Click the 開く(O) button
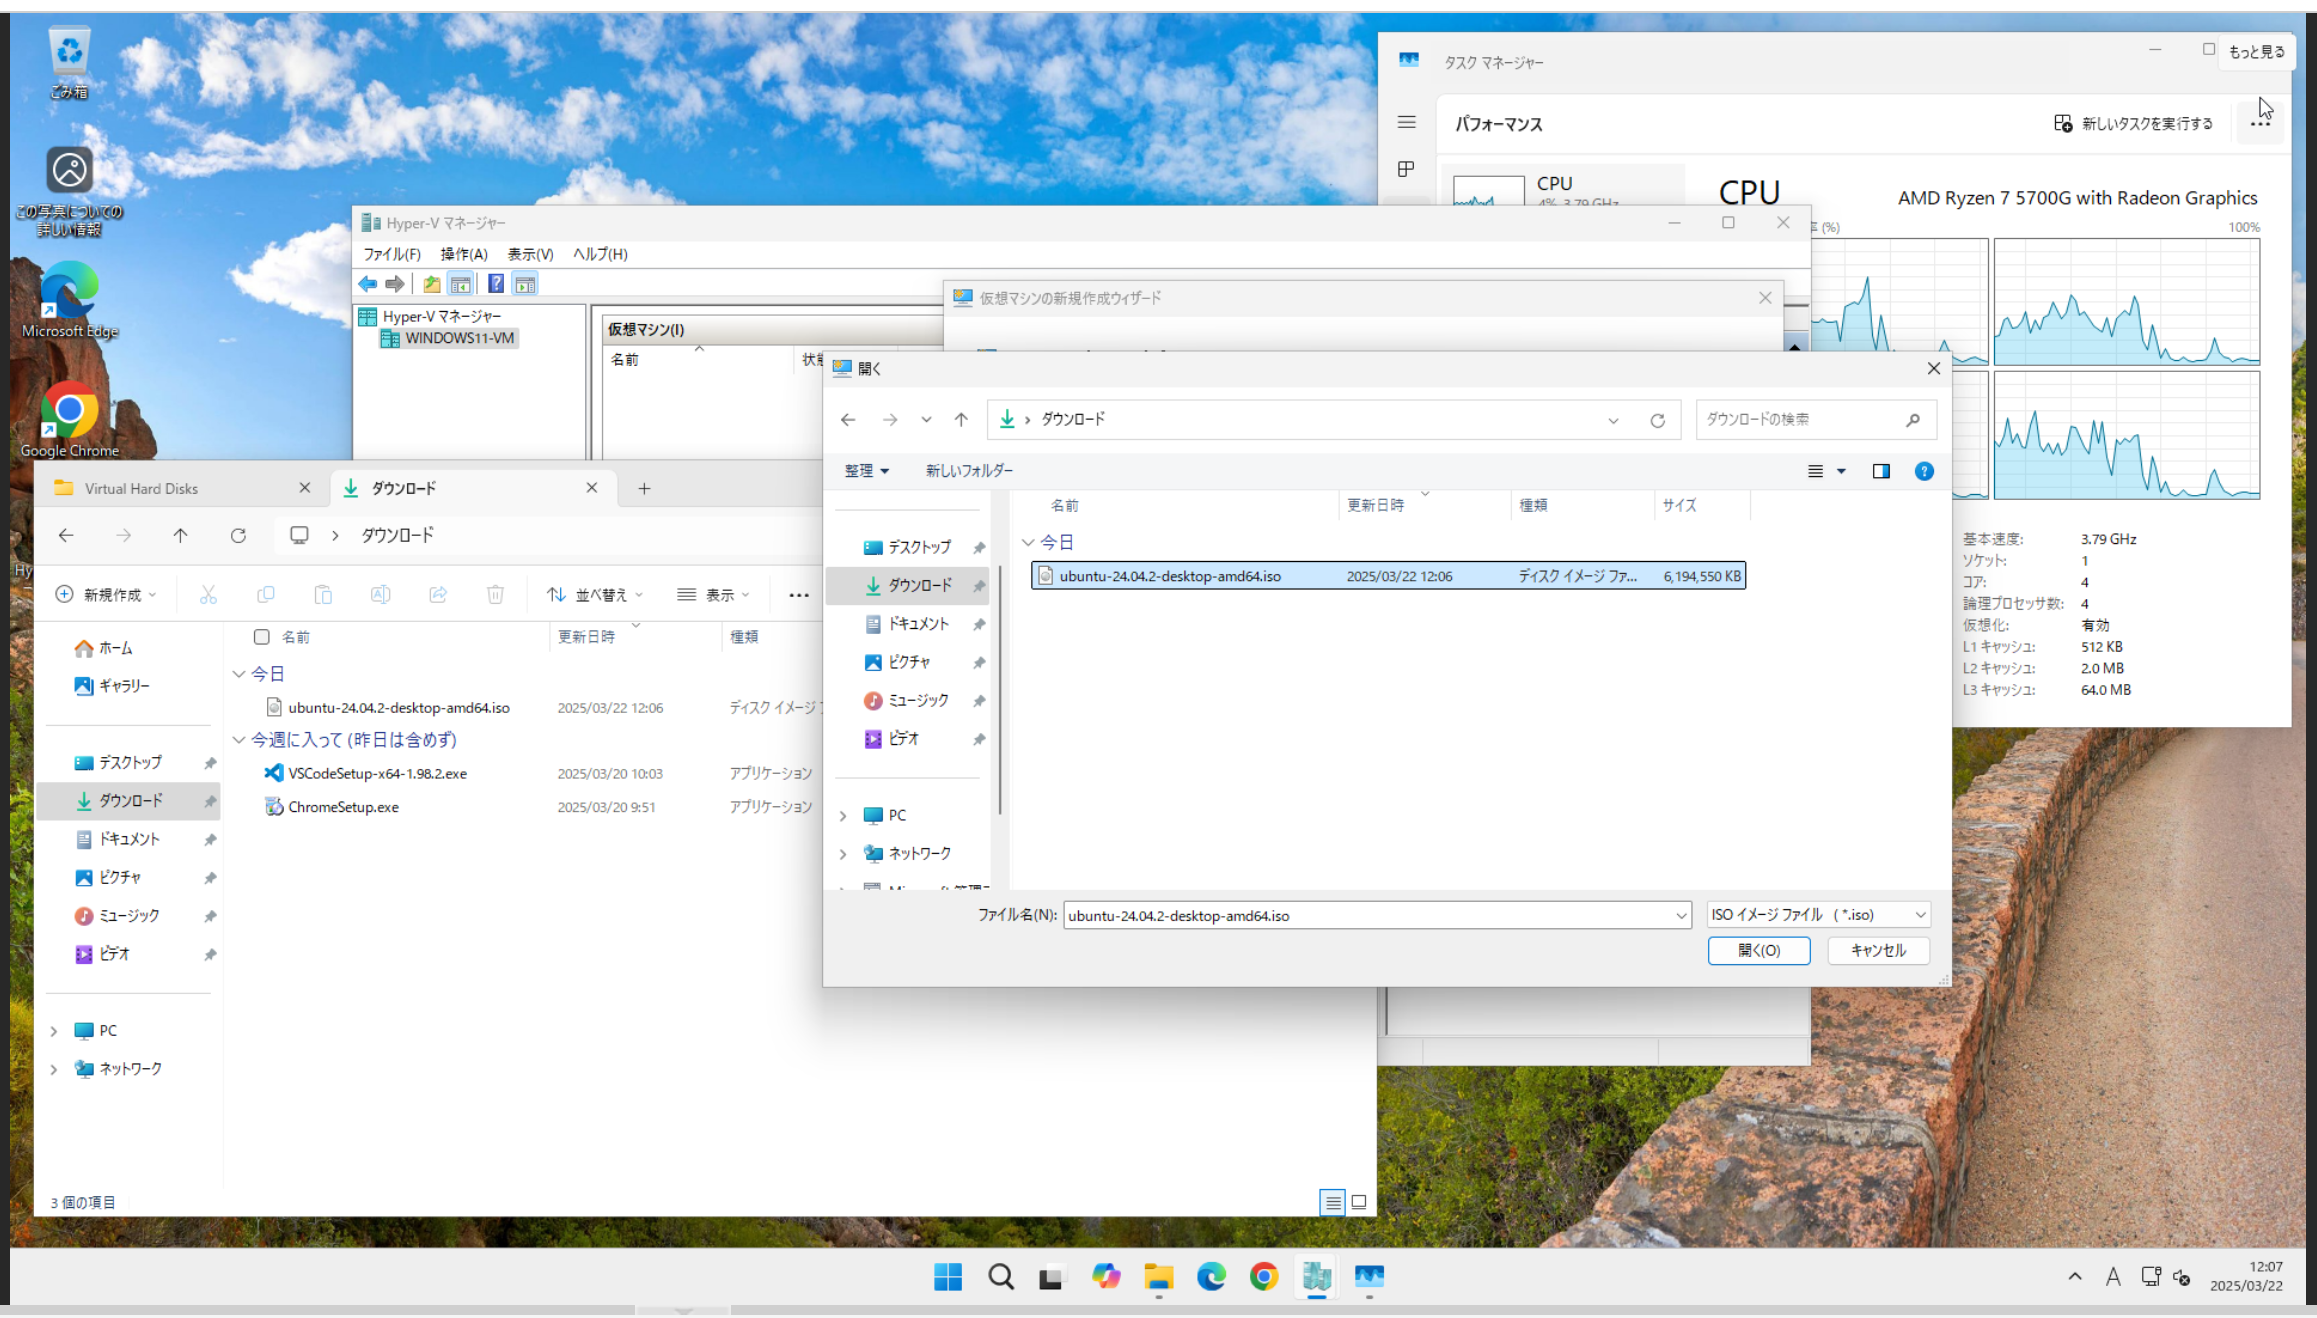Image resolution: width=2317 pixels, height=1318 pixels. point(1758,950)
